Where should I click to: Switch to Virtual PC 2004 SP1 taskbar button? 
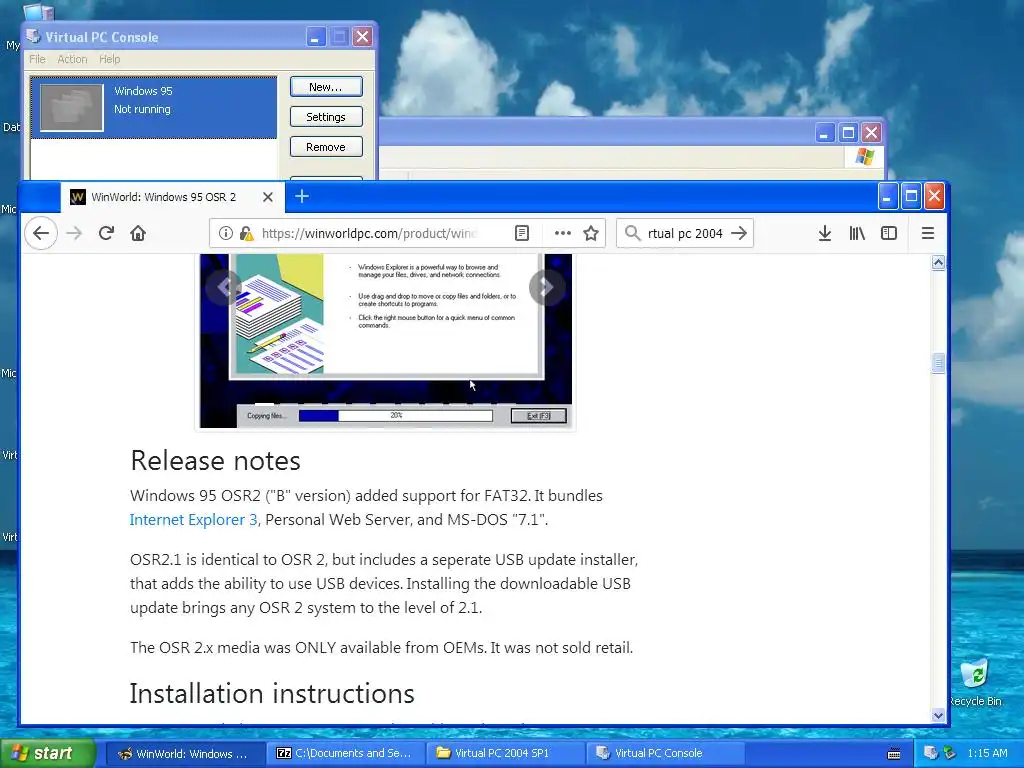[x=506, y=753]
